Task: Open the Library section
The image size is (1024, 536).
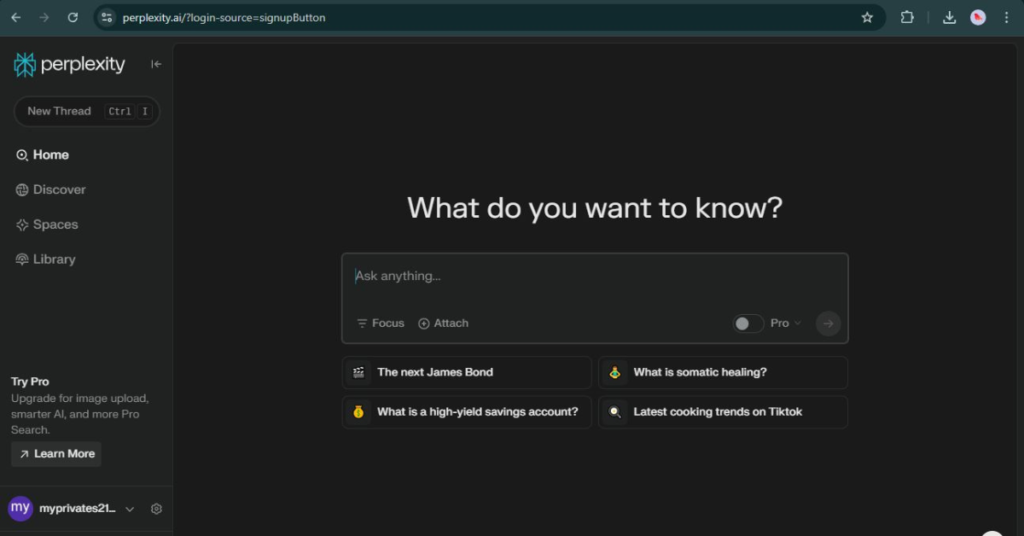Action: tap(46, 259)
